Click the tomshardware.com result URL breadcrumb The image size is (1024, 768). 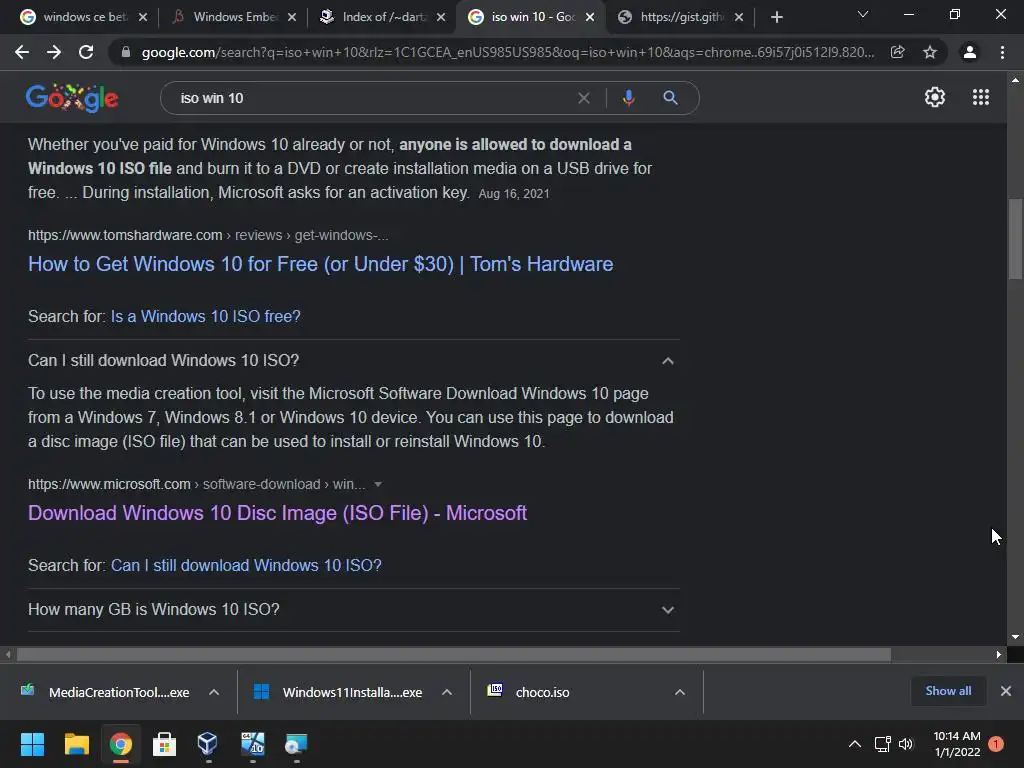(x=208, y=235)
